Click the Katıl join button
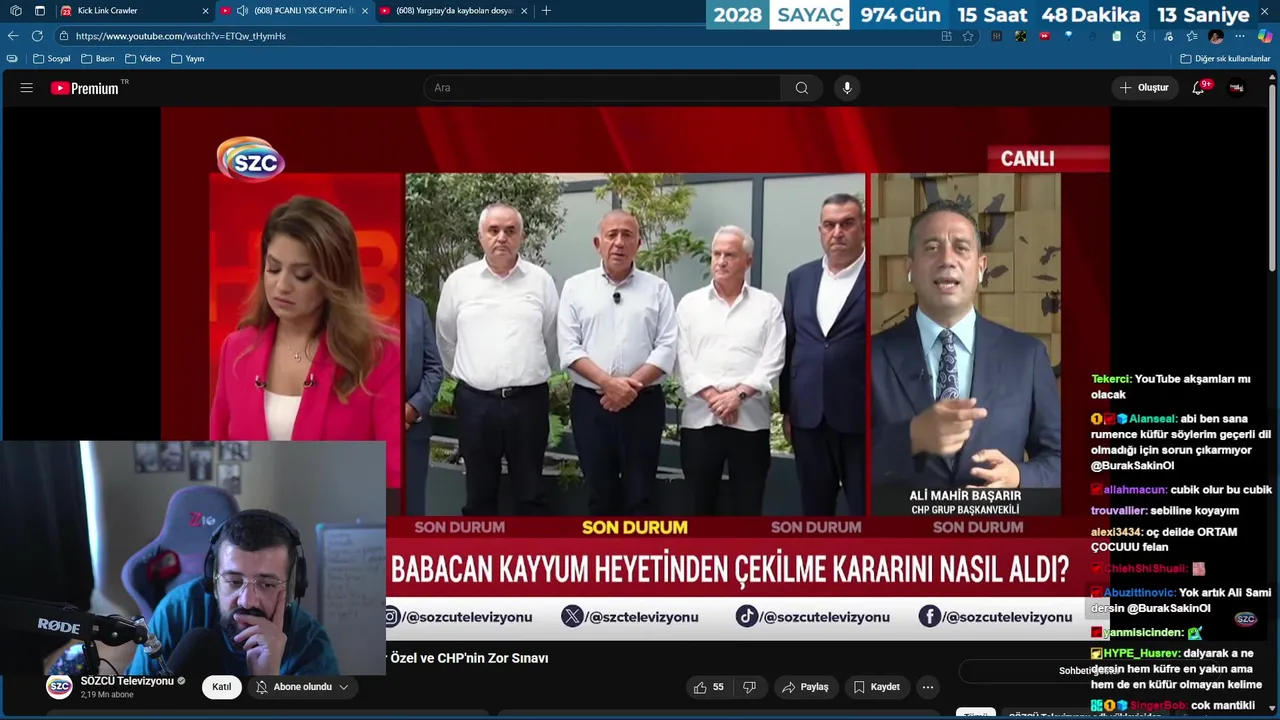The image size is (1280, 720). pyautogui.click(x=222, y=687)
